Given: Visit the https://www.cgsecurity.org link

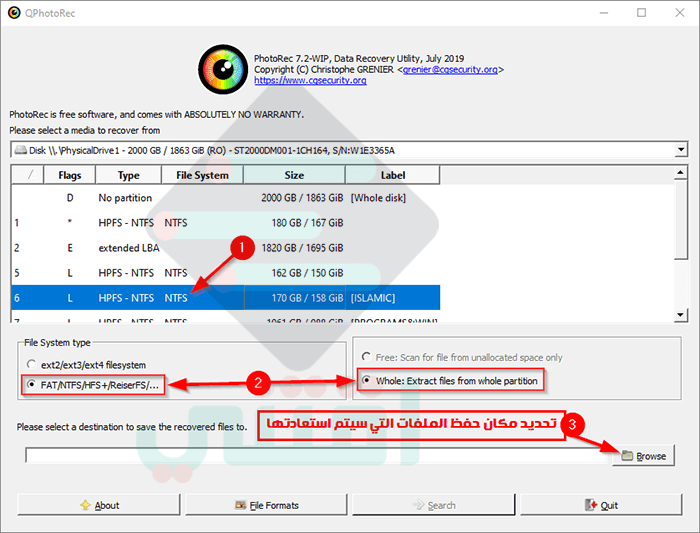Looking at the screenshot, I should tap(310, 81).
